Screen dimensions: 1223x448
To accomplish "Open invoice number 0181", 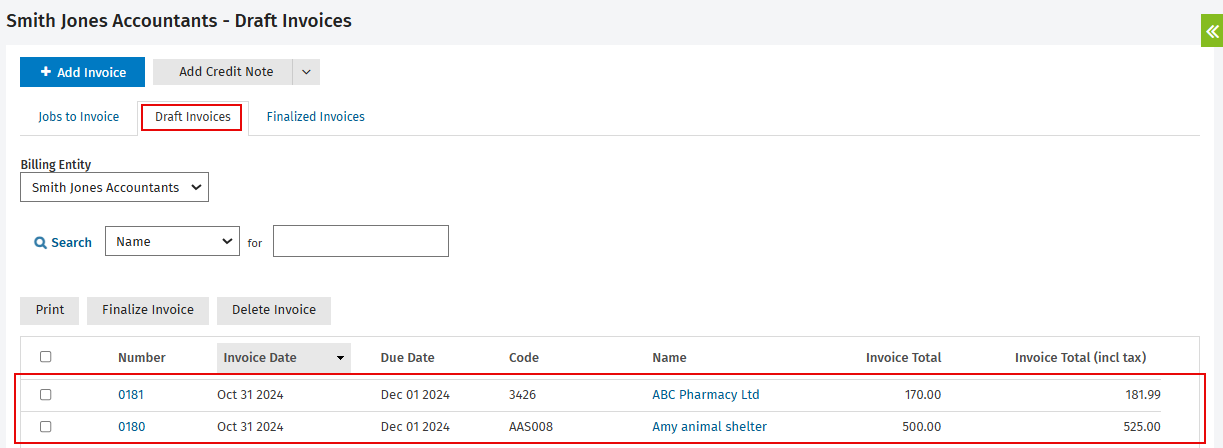I will 131,395.
